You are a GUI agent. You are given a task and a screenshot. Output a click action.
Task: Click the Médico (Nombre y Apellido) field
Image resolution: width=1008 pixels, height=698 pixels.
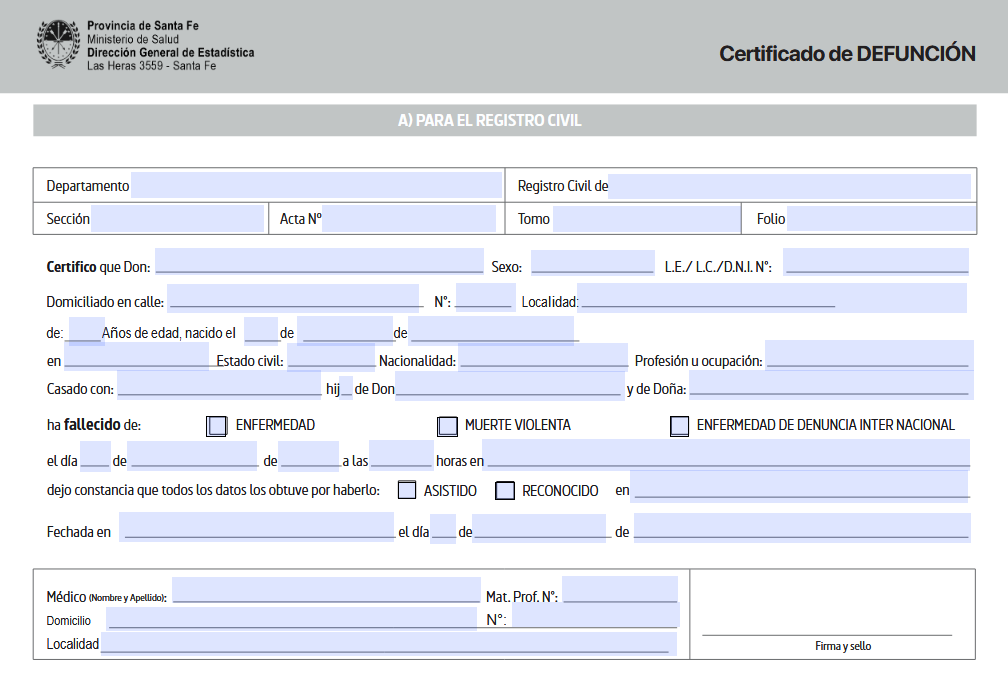tap(327, 590)
